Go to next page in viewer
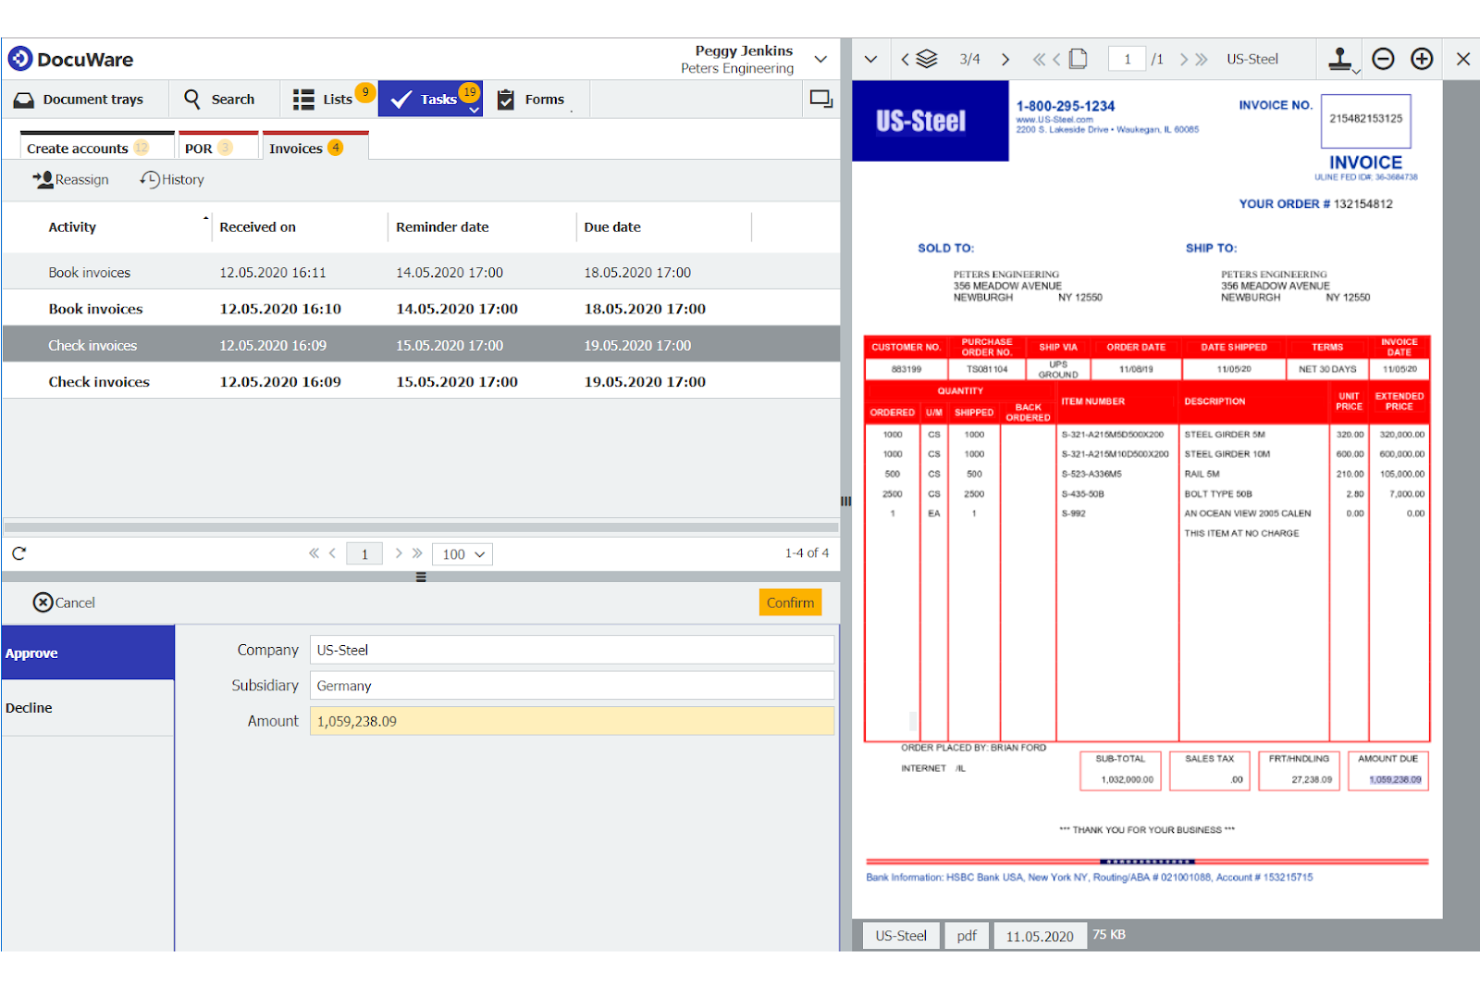This screenshot has height=987, width=1480. click(x=1183, y=59)
